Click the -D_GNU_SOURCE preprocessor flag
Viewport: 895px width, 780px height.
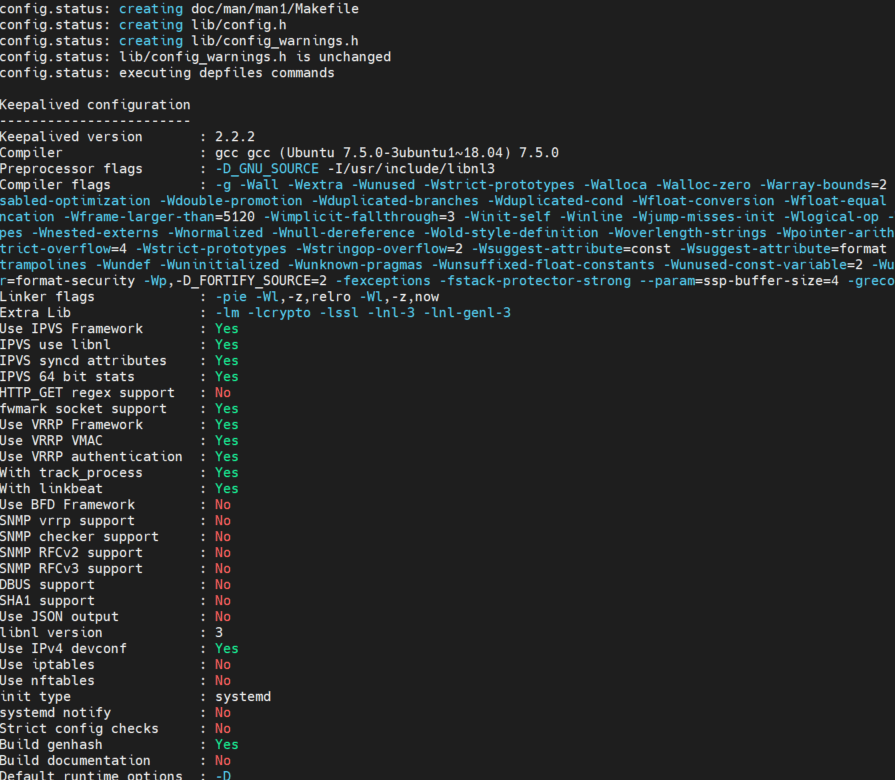click(267, 169)
